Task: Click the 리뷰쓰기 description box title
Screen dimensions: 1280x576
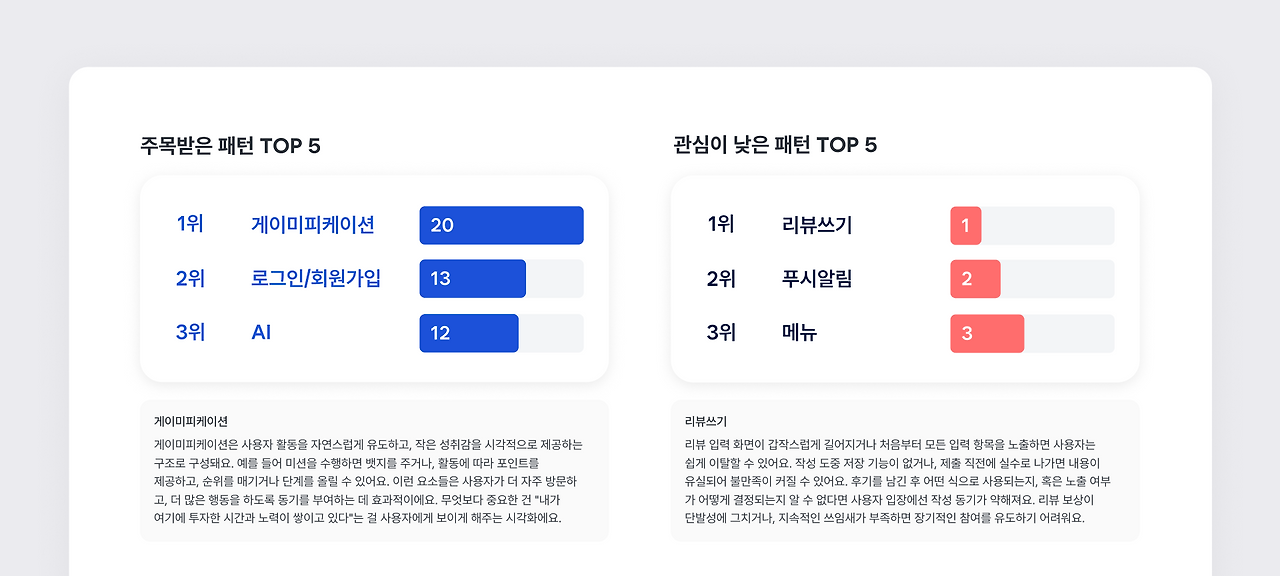Action: (x=706, y=421)
